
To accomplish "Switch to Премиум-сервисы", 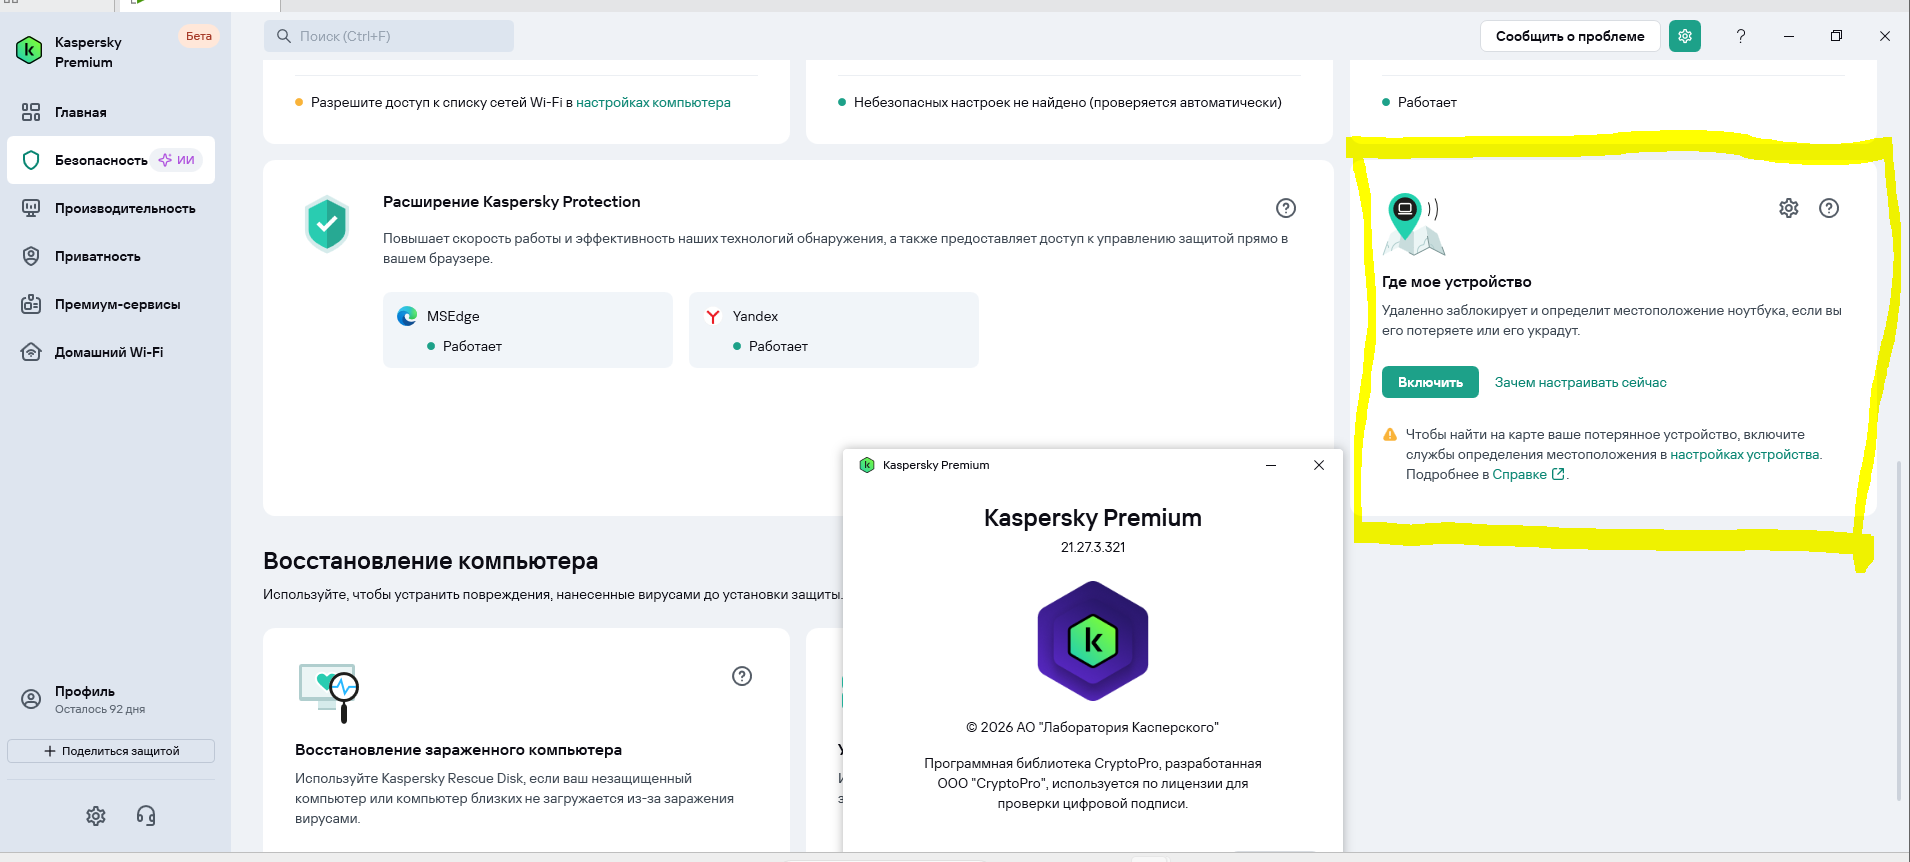I will 111,304.
